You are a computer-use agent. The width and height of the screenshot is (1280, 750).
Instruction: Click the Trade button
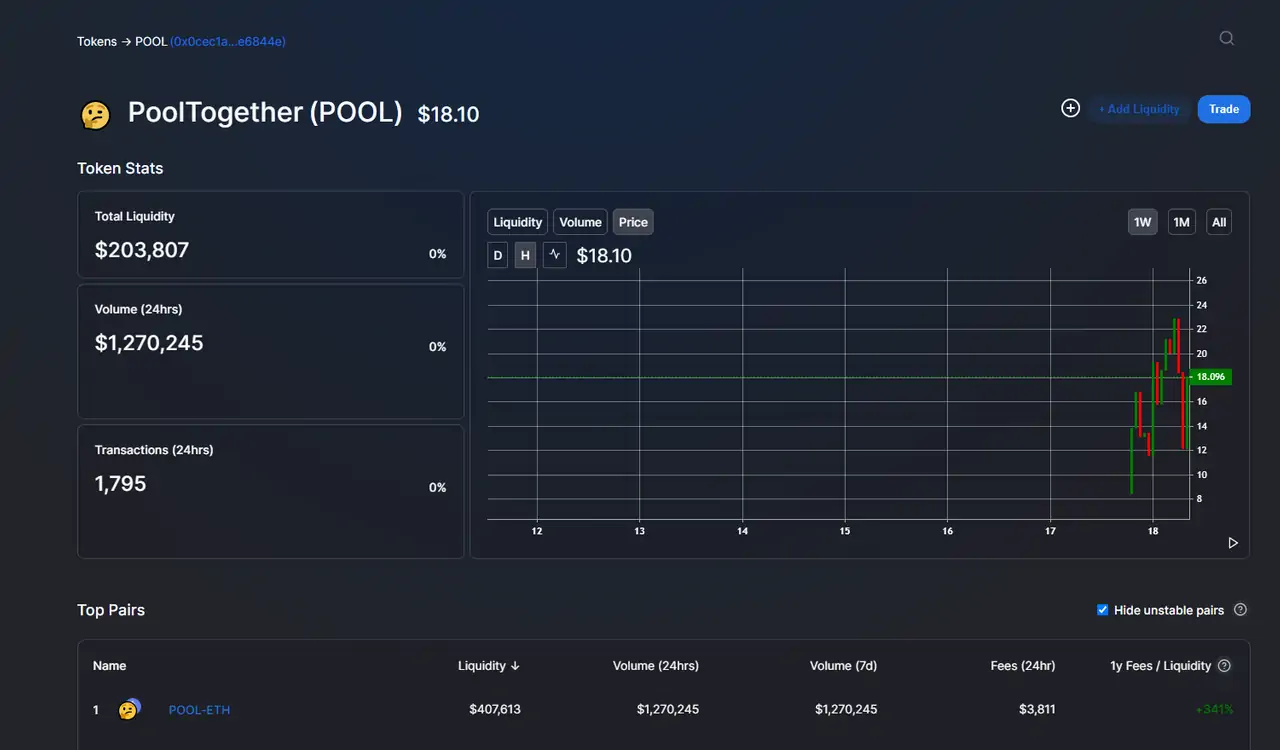click(x=1224, y=109)
